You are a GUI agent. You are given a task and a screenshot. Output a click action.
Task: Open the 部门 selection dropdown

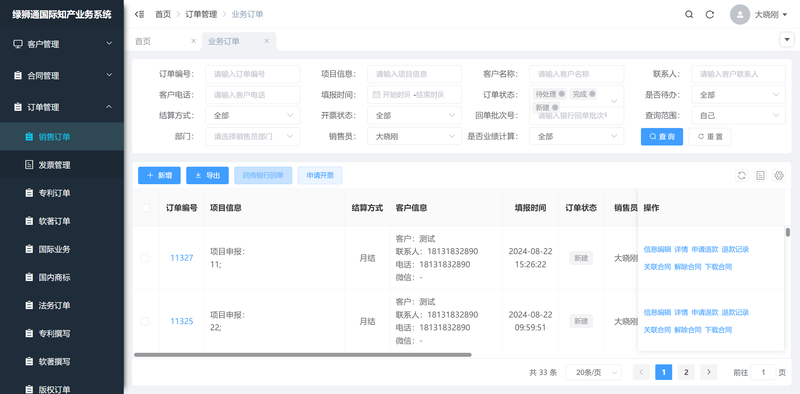(253, 136)
